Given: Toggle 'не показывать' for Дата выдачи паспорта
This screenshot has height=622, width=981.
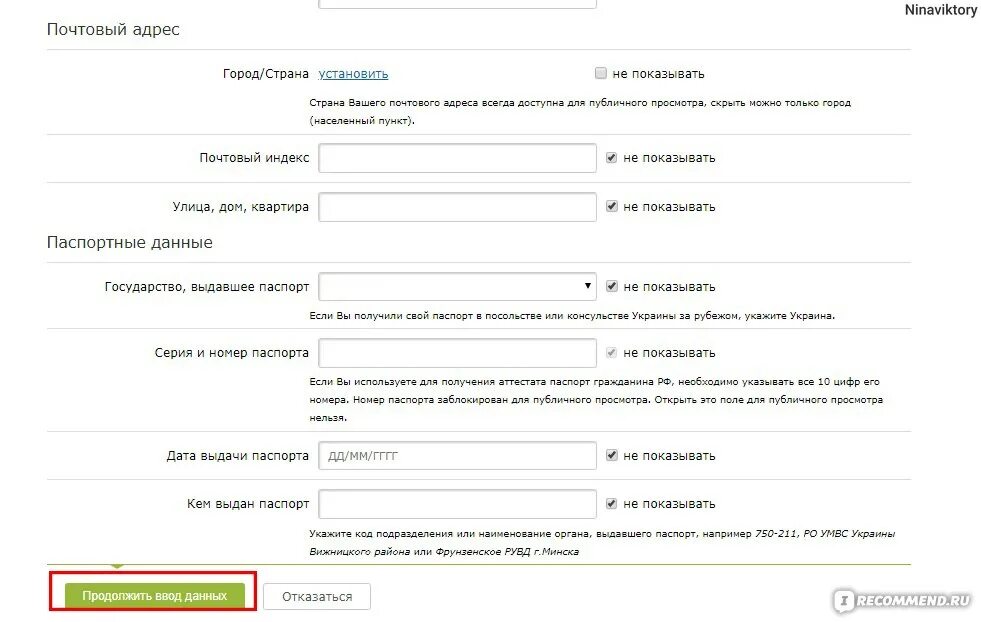Looking at the screenshot, I should [x=611, y=456].
